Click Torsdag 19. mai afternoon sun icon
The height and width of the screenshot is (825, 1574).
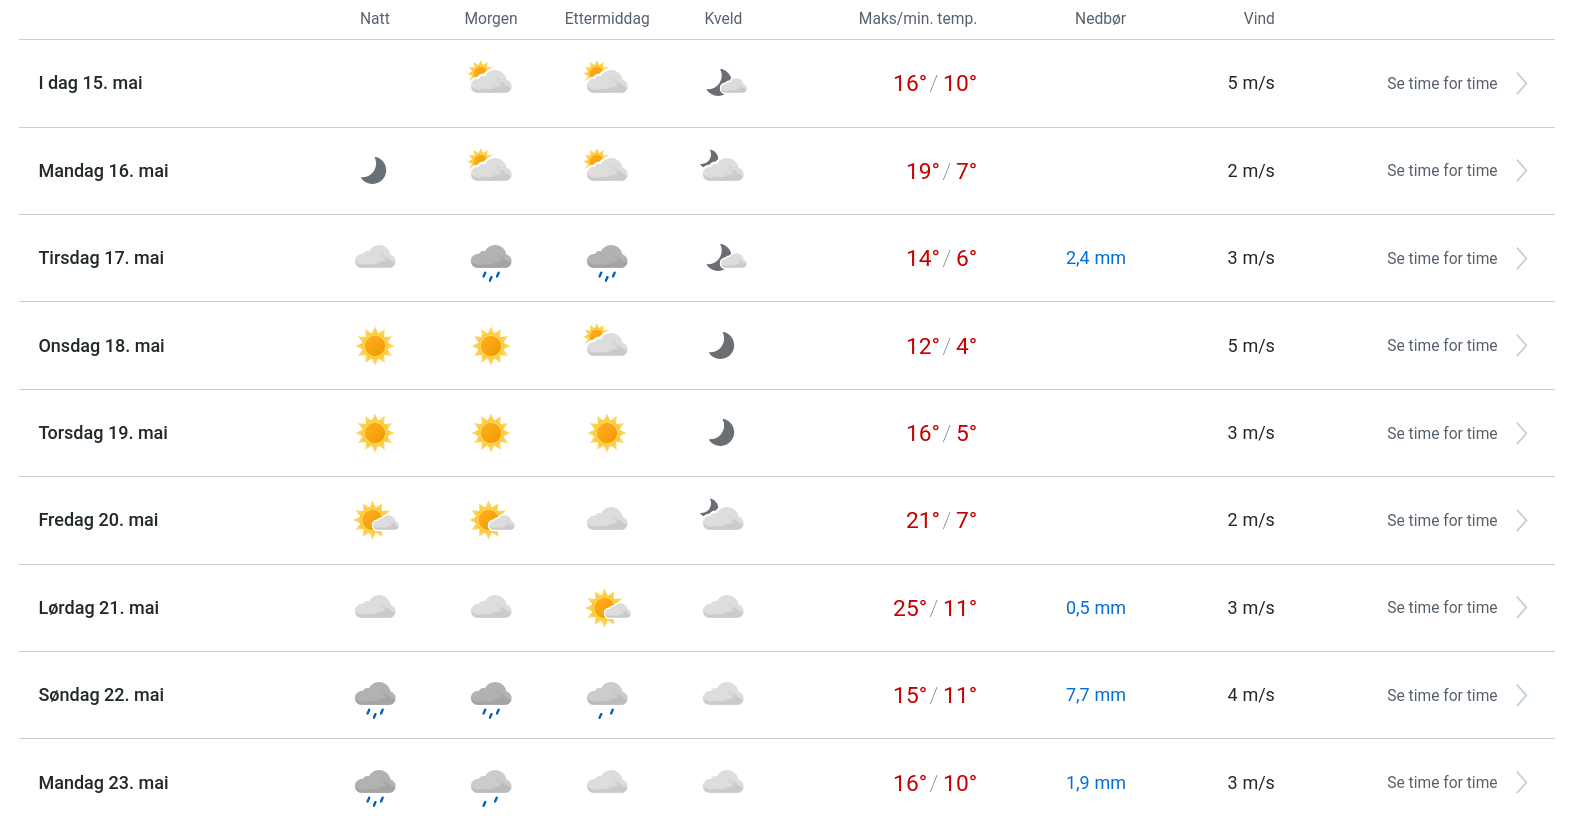(607, 433)
